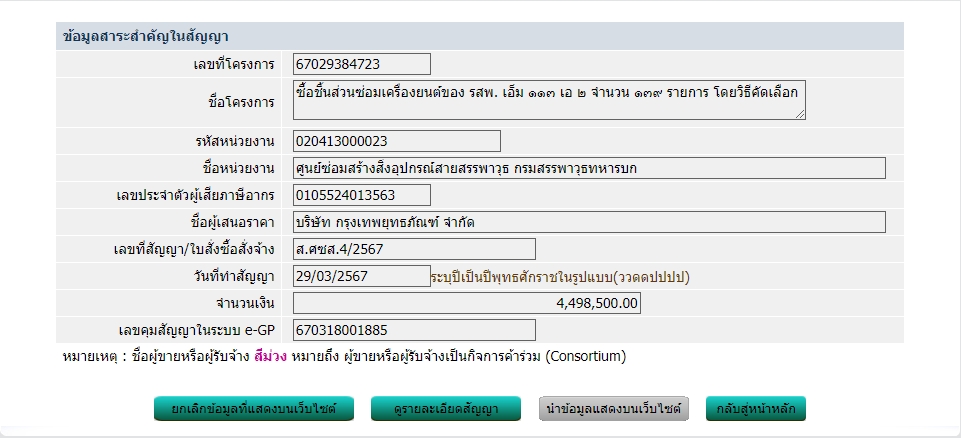Image resolution: width=961 pixels, height=438 pixels.
Task: Focus the e-GP contract control number field
Action: (x=414, y=330)
